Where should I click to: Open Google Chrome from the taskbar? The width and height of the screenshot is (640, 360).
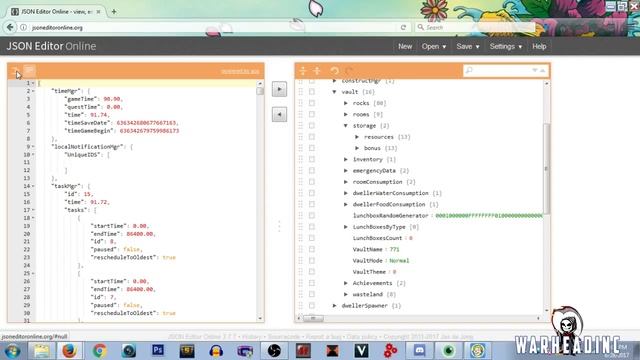99,350
